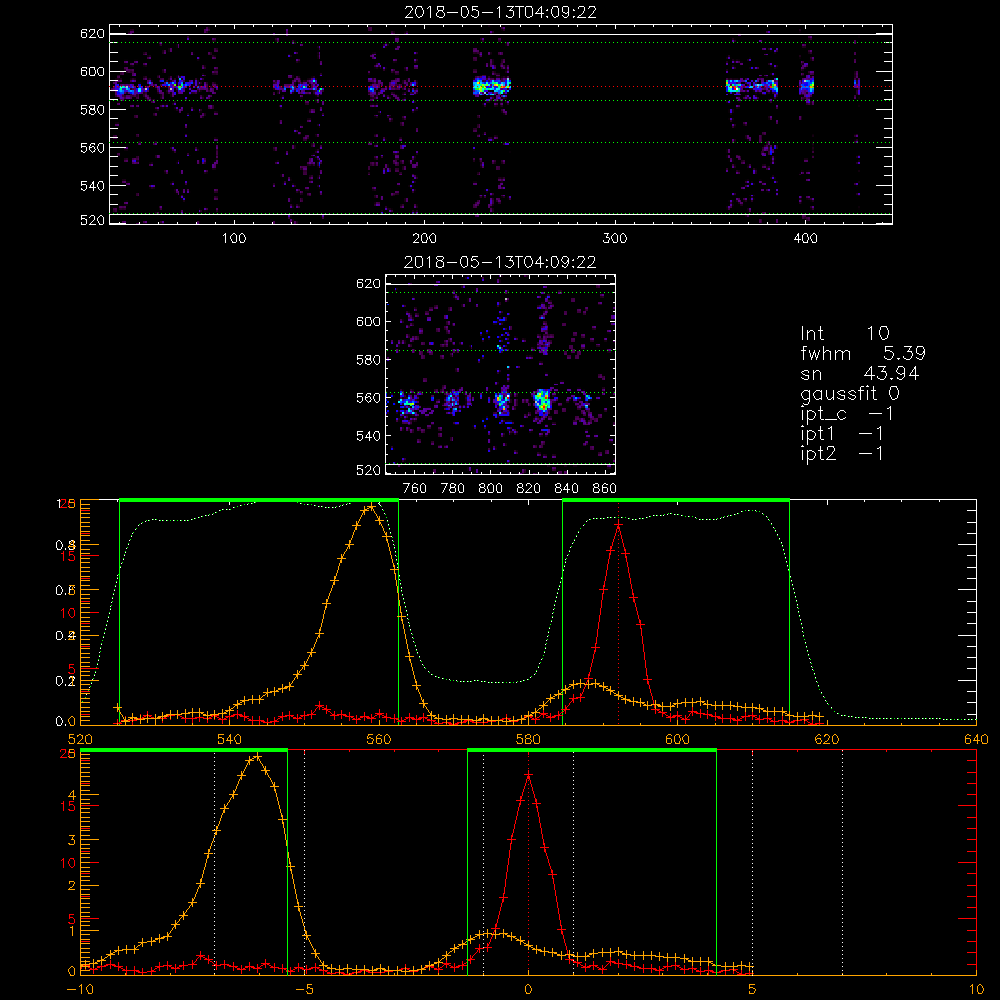
Task: Click the 'gaussfit 0' line
Action: (849, 393)
